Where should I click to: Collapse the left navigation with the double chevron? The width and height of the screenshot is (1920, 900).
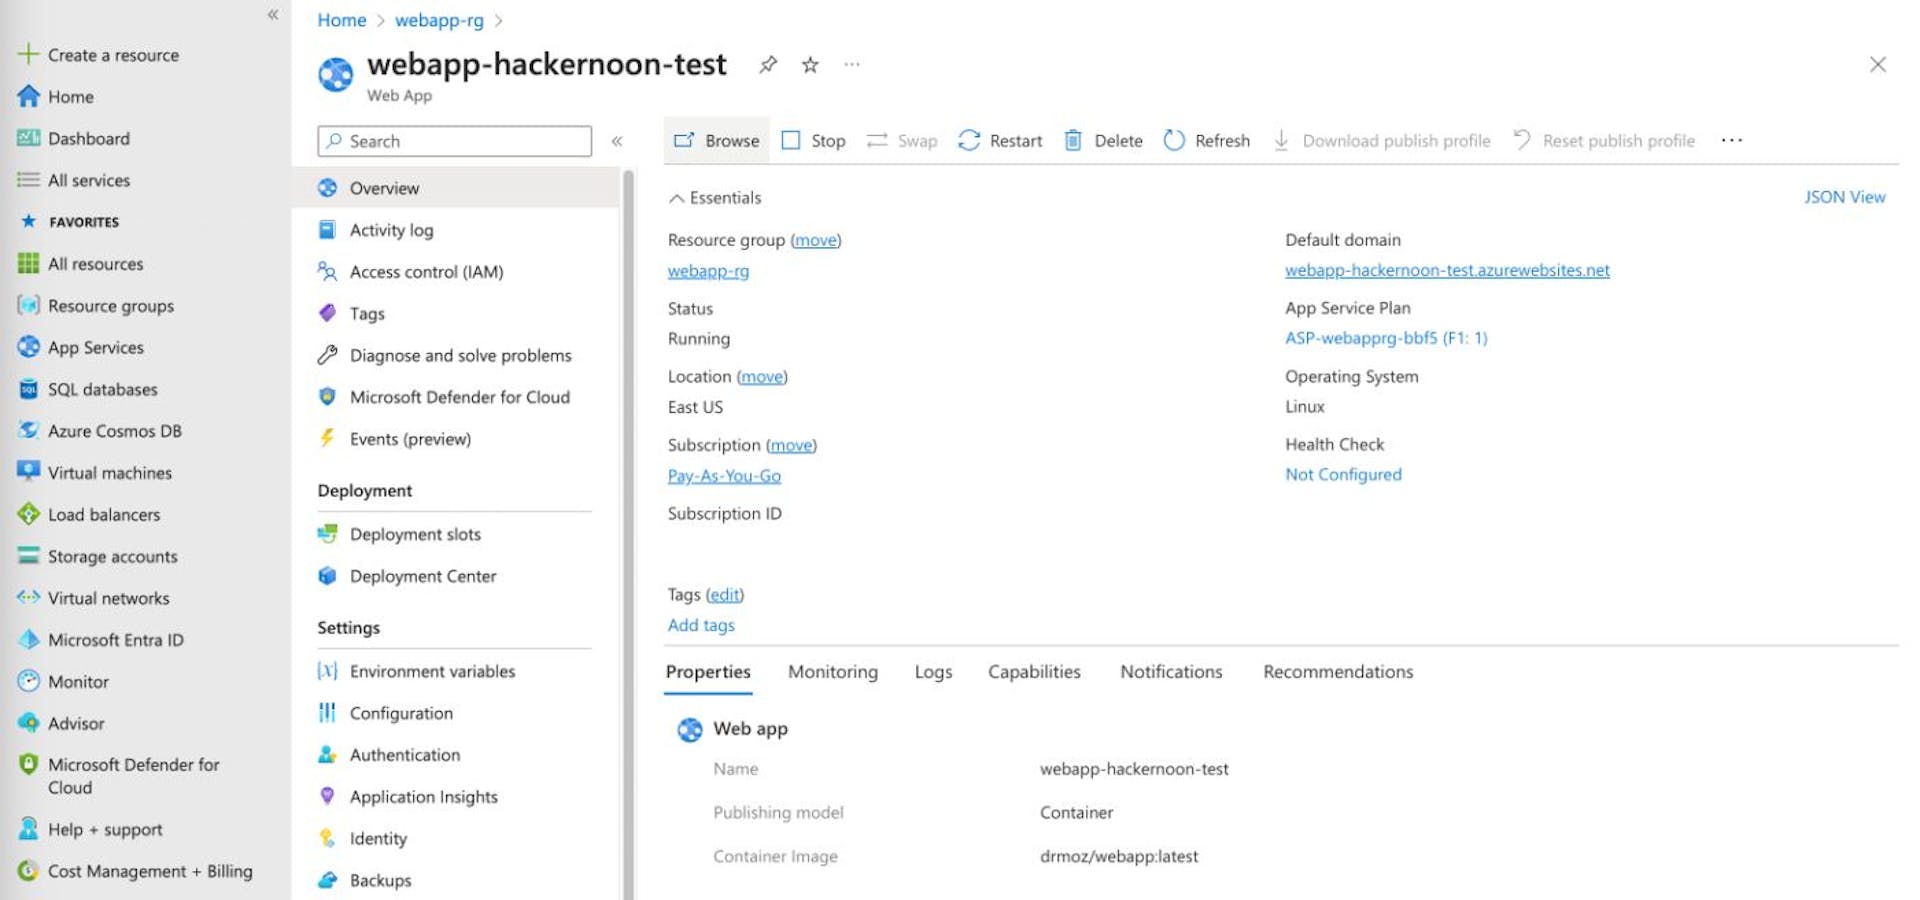[271, 15]
